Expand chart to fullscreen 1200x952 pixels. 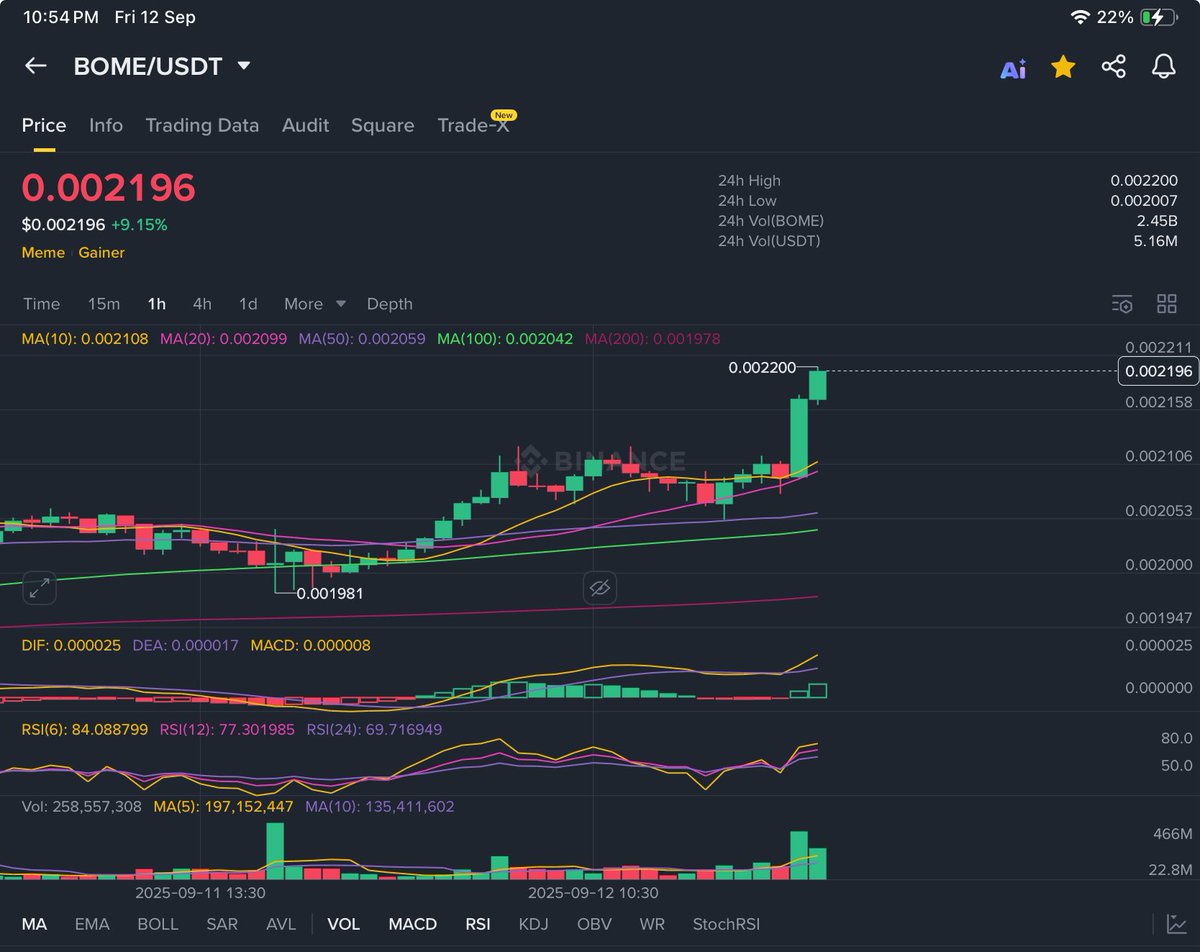[x=39, y=588]
